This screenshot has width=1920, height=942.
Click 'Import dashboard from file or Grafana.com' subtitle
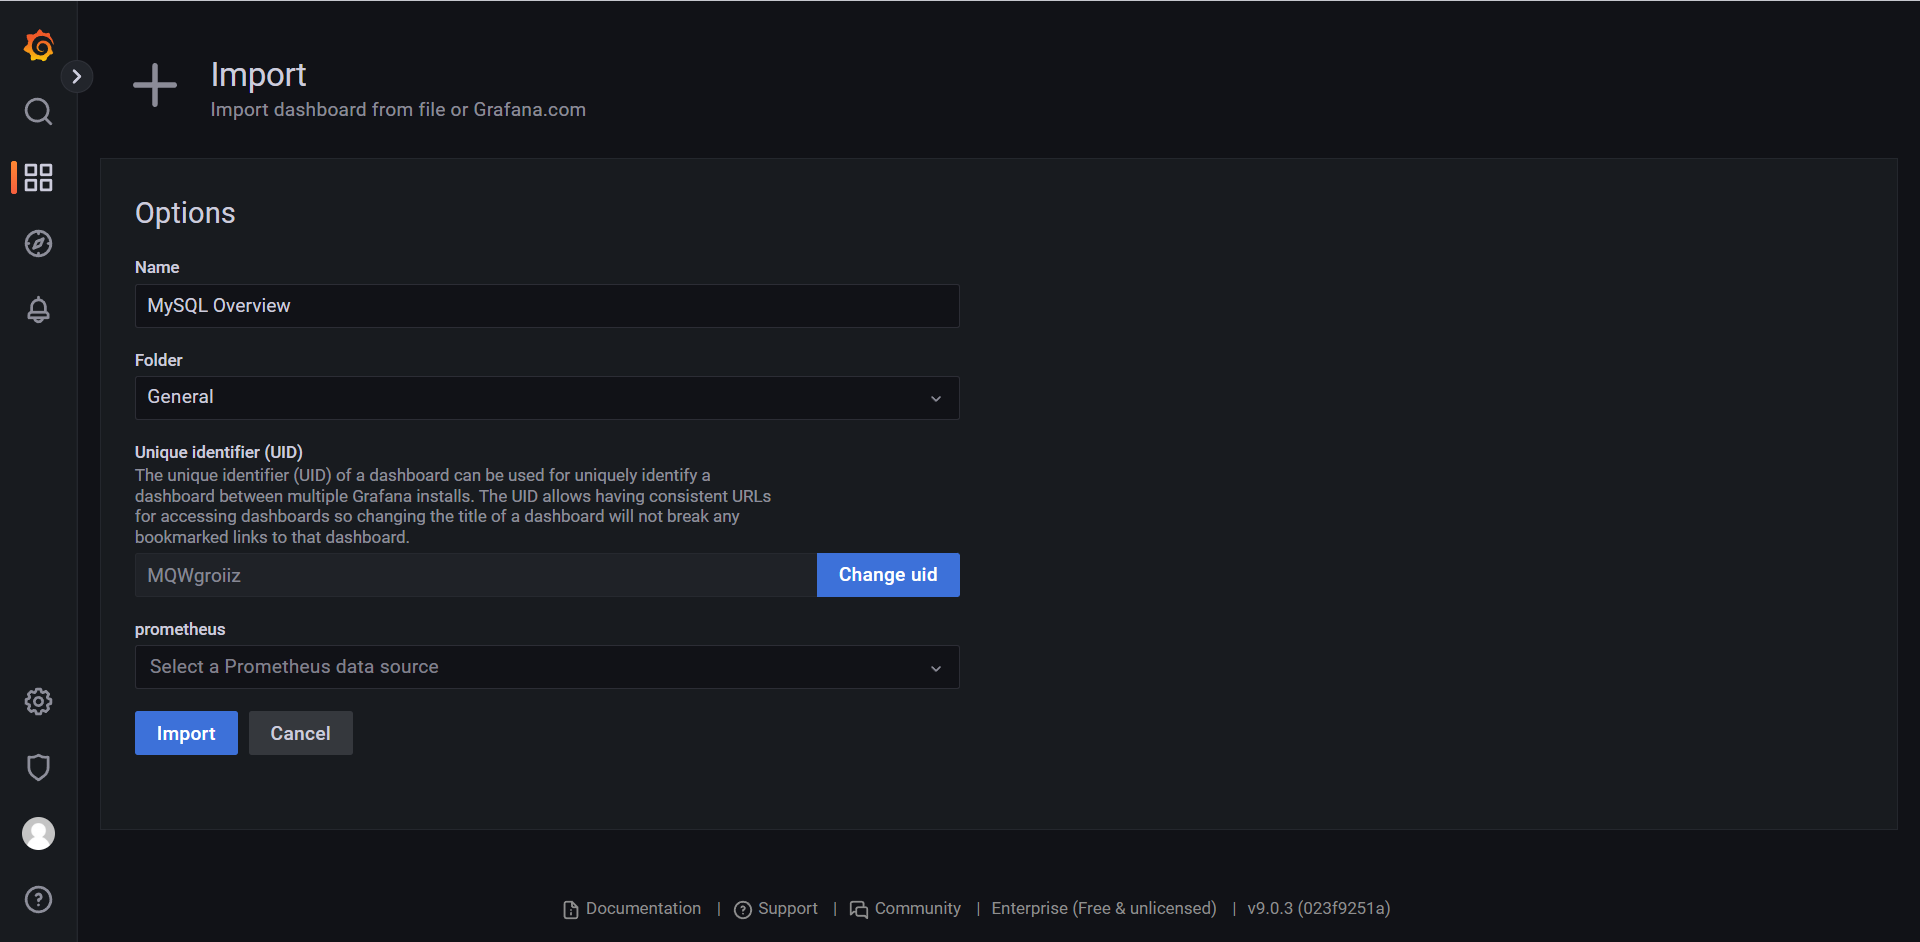[x=398, y=110]
